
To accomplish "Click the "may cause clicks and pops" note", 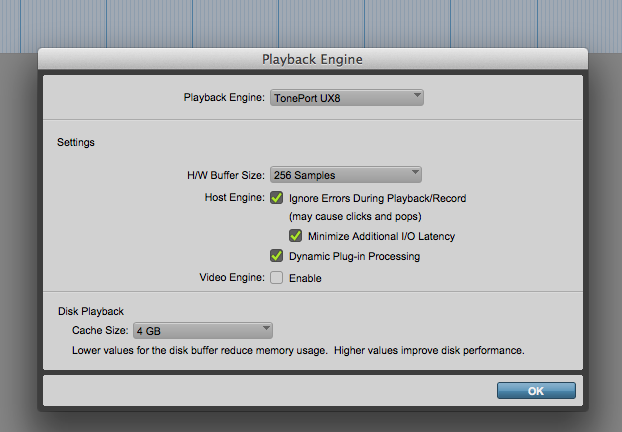I will tap(354, 217).
